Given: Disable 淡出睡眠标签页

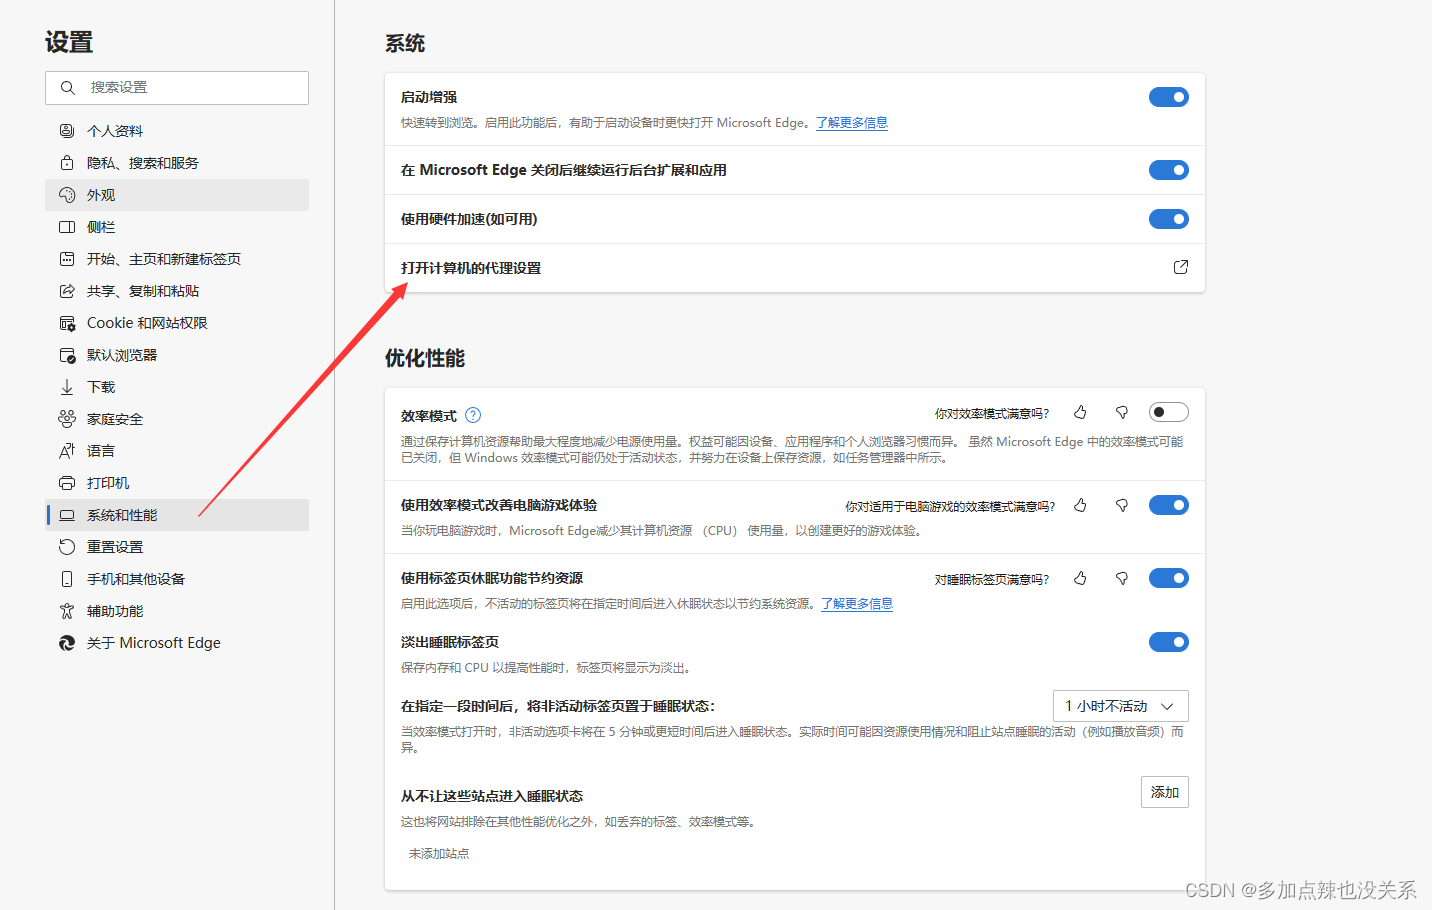Looking at the screenshot, I should 1168,642.
